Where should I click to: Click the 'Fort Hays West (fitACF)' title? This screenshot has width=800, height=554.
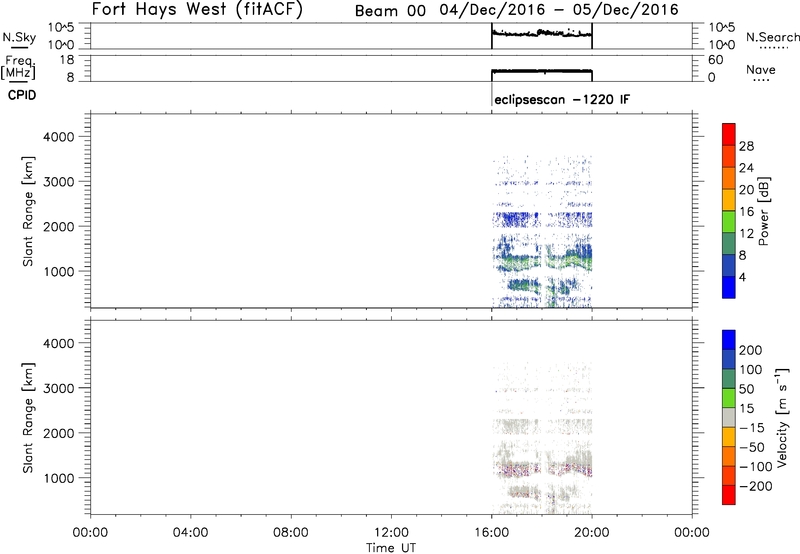(197, 9)
